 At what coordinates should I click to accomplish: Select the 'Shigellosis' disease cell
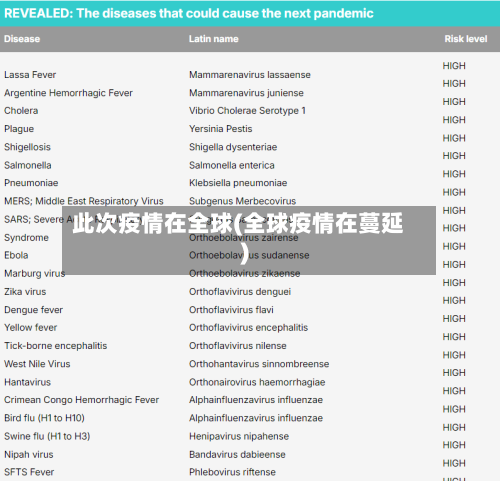click(x=27, y=147)
